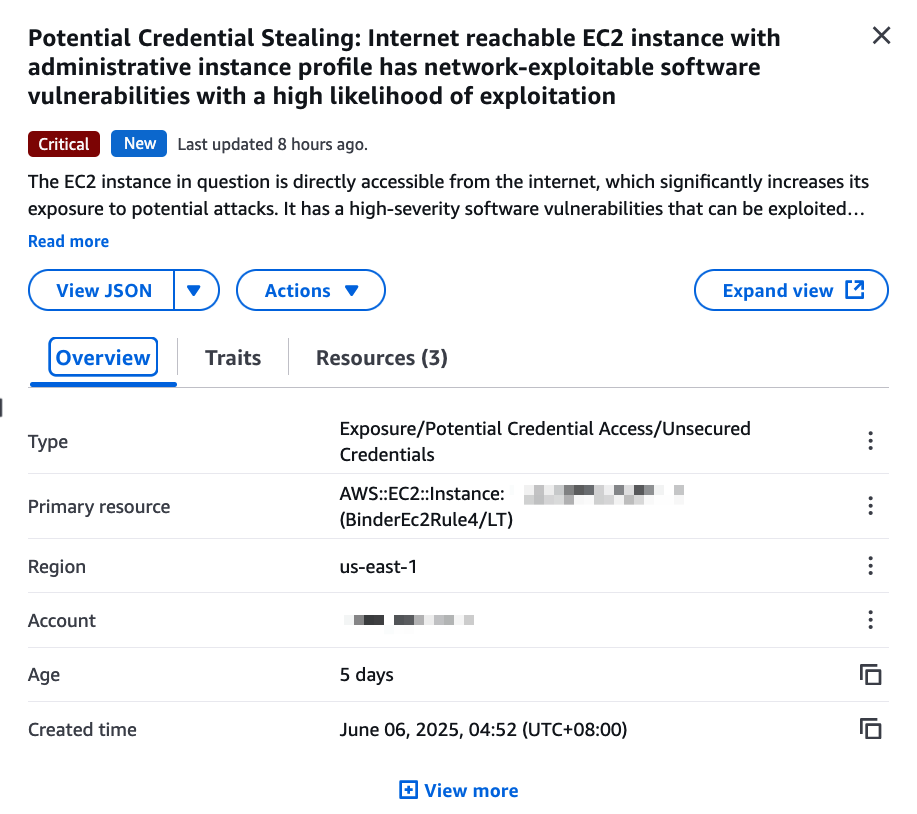The image size is (917, 814).
Task: Expand View more details
Action: pyautogui.click(x=458, y=790)
